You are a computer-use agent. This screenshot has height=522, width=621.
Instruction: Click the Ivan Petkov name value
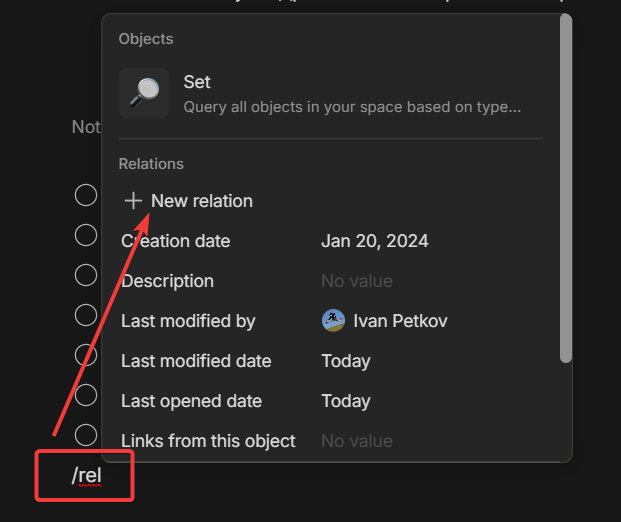[400, 321]
